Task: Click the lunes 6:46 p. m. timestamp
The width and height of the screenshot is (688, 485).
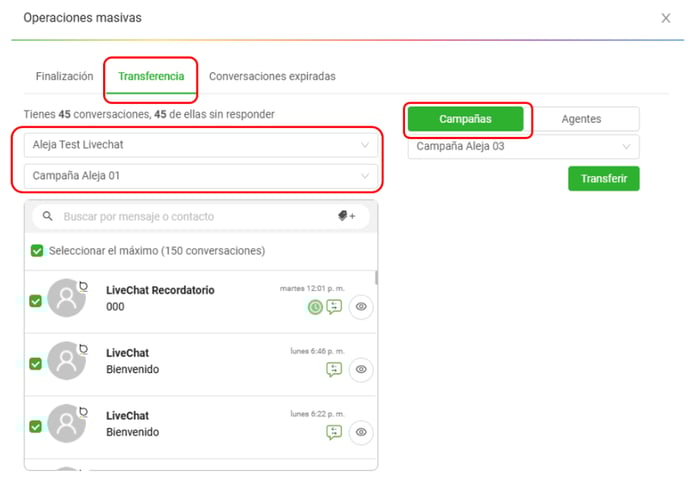Action: (317, 351)
